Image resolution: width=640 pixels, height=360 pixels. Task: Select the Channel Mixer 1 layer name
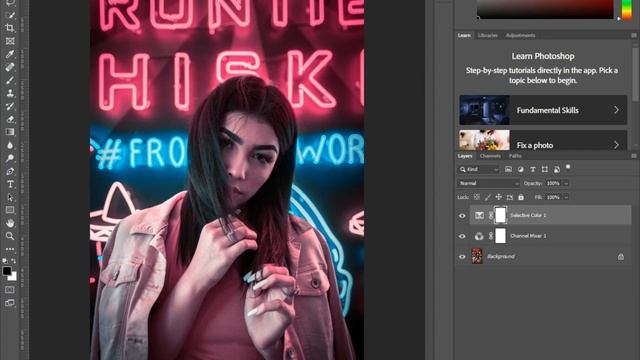tap(528, 236)
